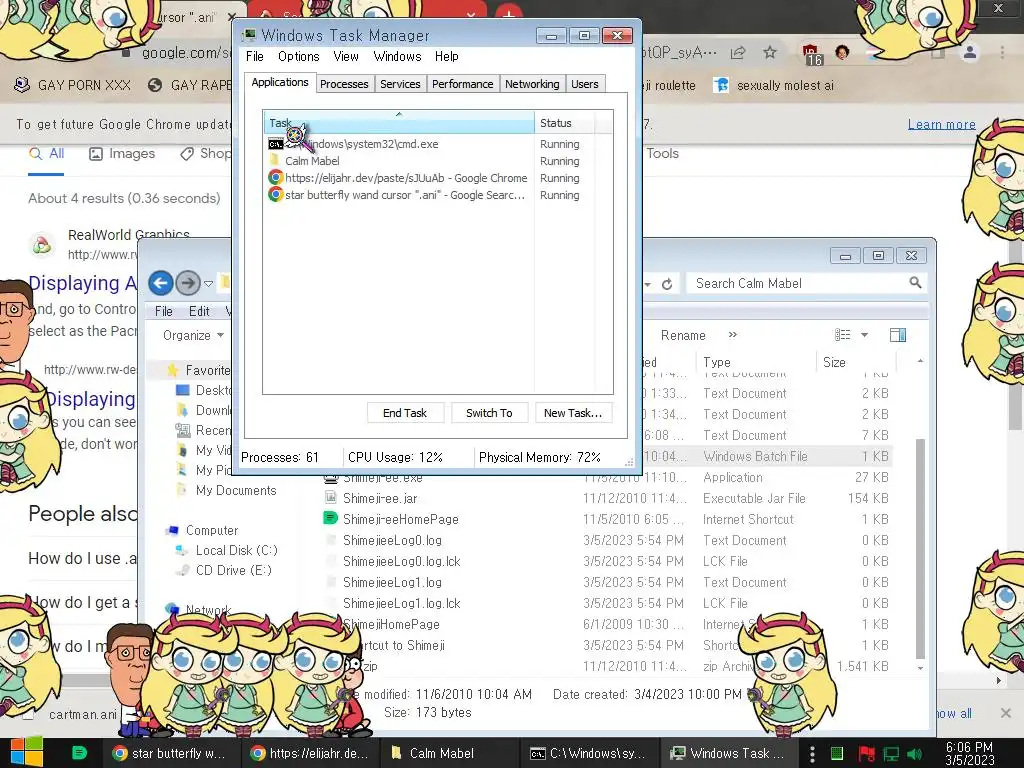This screenshot has width=1024, height=768.
Task: Click the Forward arrow in Explorer window
Action: [x=188, y=283]
